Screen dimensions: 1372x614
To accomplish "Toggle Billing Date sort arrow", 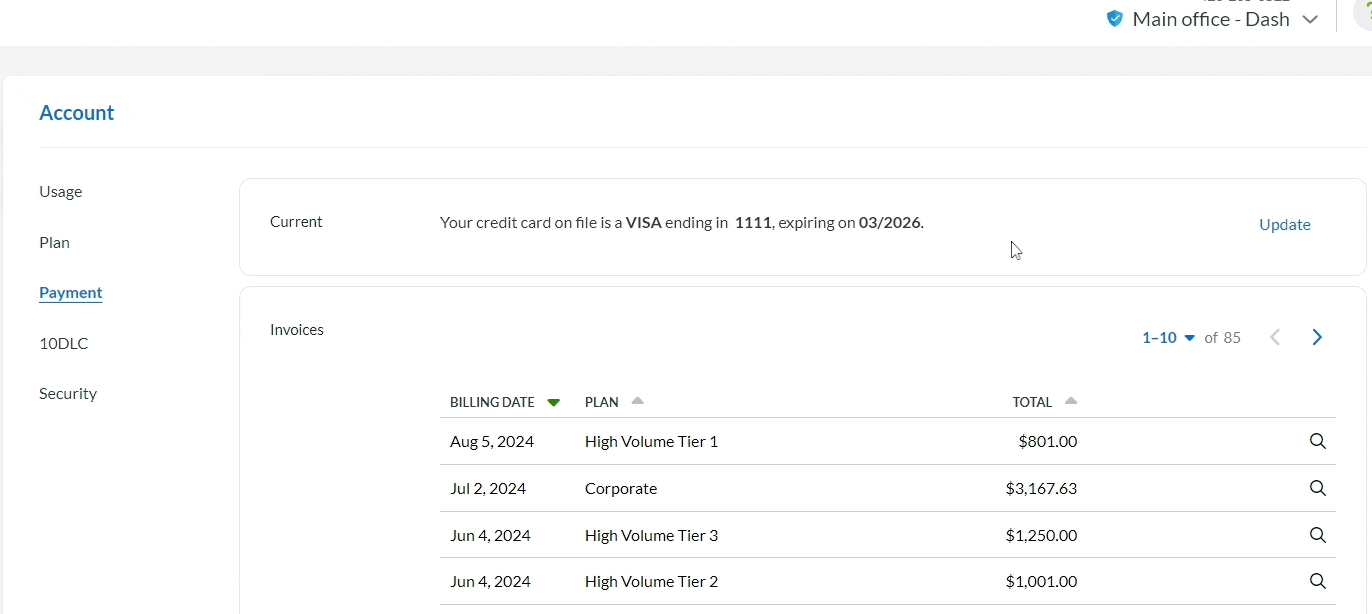I will coord(554,402).
